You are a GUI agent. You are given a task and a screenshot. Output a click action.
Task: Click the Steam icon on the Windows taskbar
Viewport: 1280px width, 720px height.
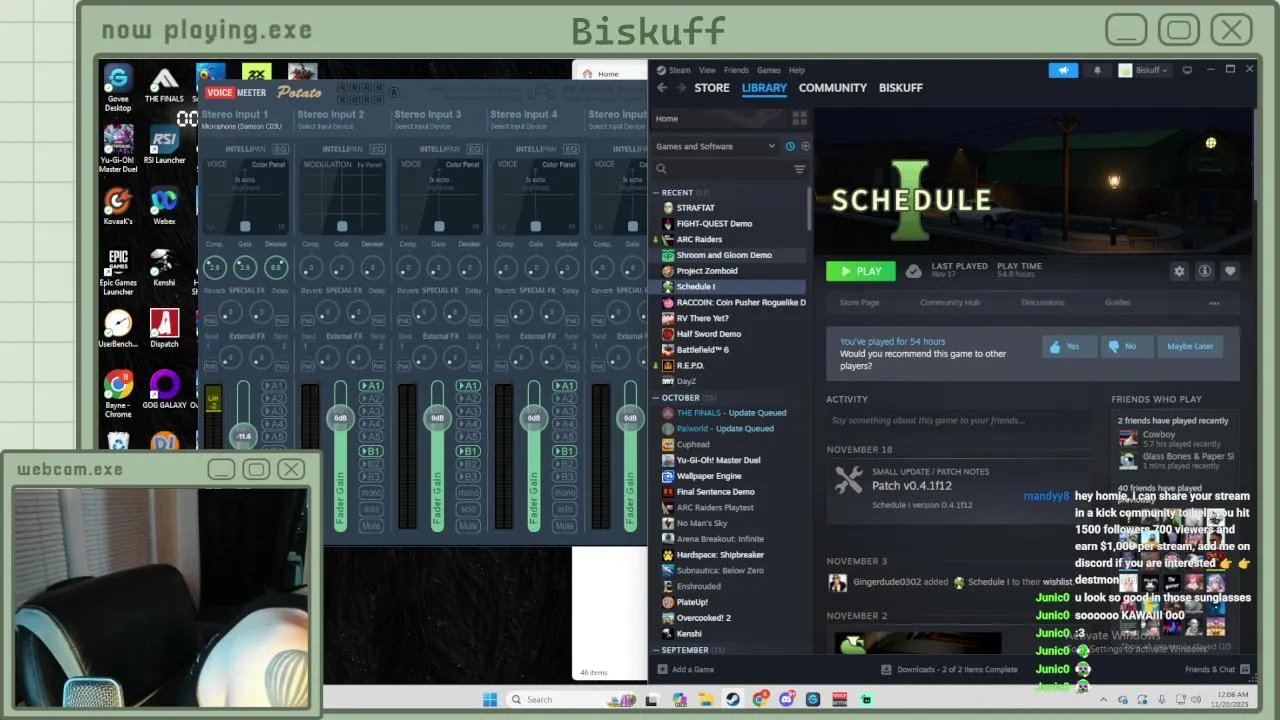tap(733, 699)
